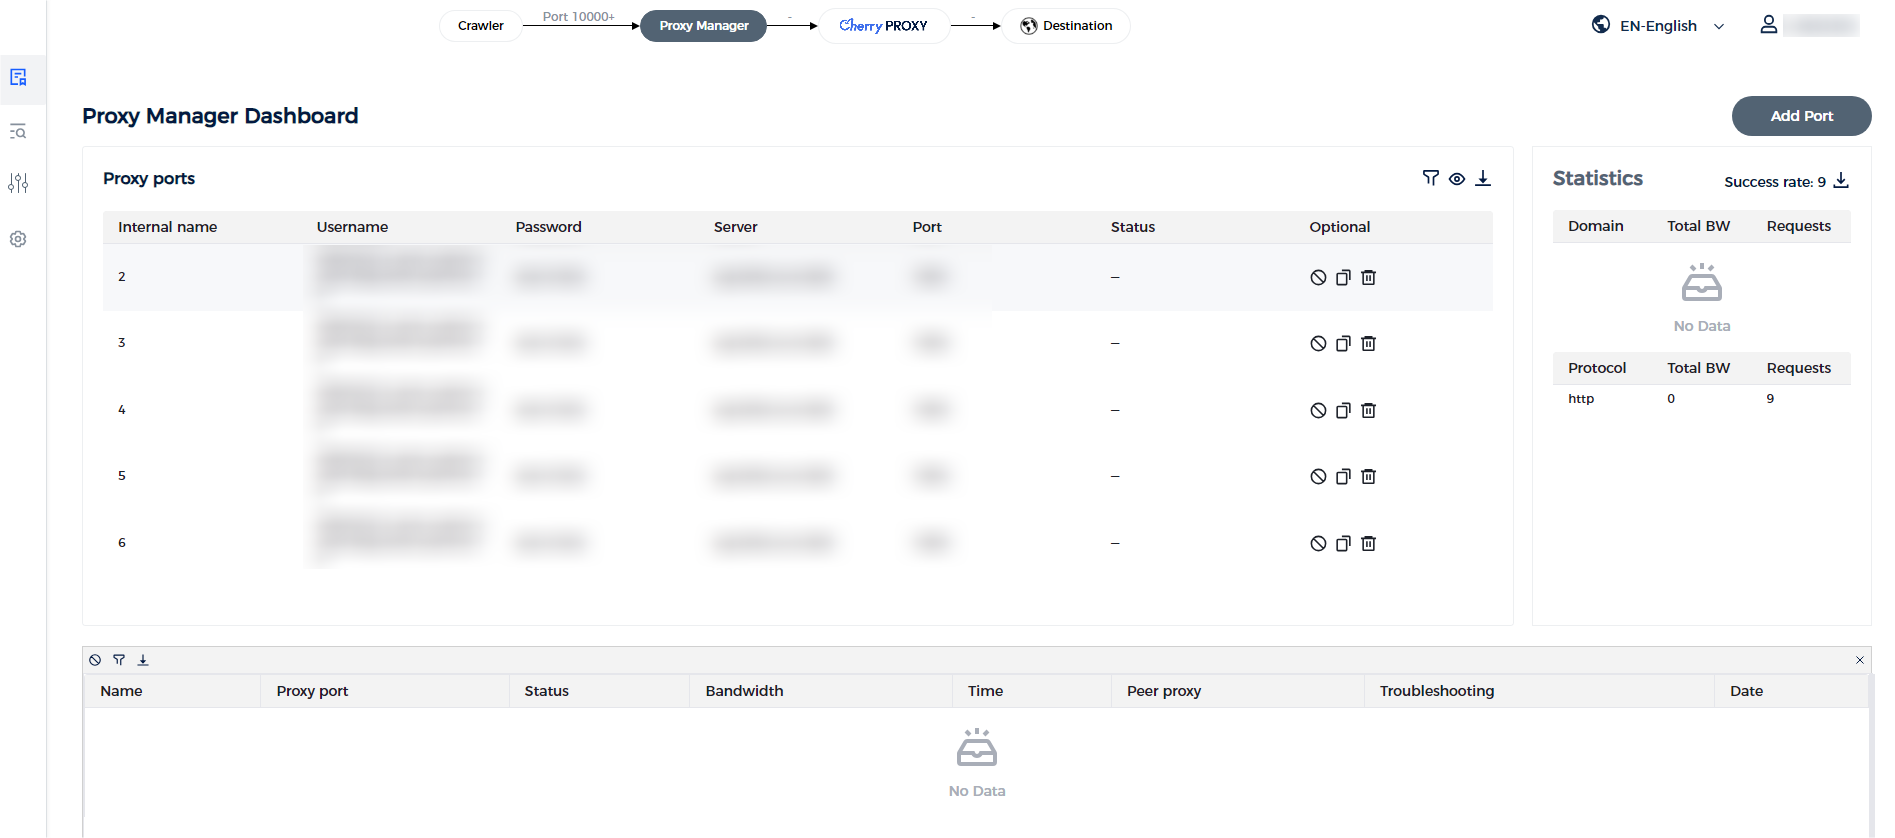Toggle visibility eye in Proxy ports header
The height and width of the screenshot is (838, 1895).
coord(1457,179)
